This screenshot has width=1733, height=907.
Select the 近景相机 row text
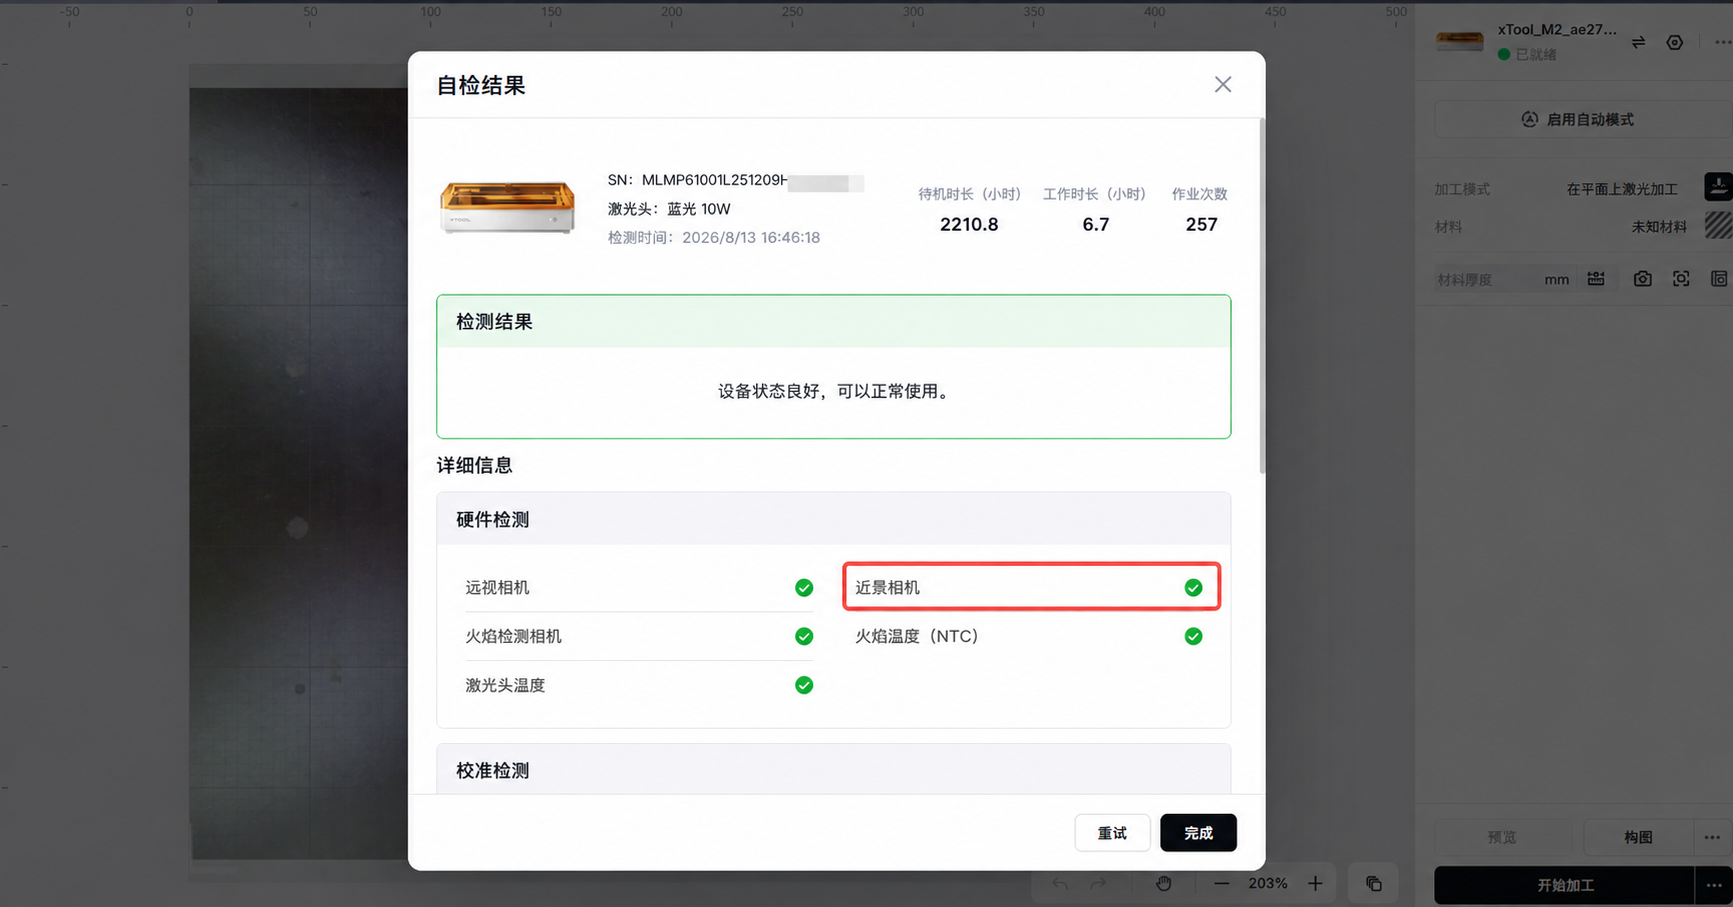point(887,588)
